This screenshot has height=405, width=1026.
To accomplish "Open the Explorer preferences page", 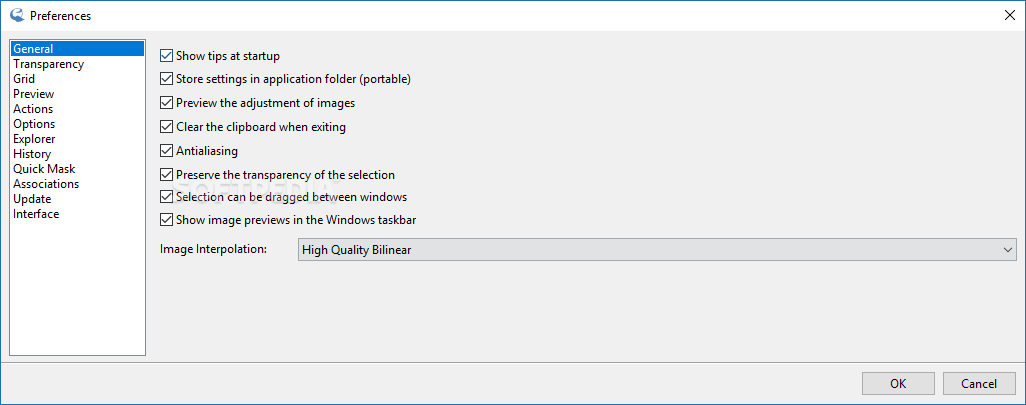I will pos(77,139).
